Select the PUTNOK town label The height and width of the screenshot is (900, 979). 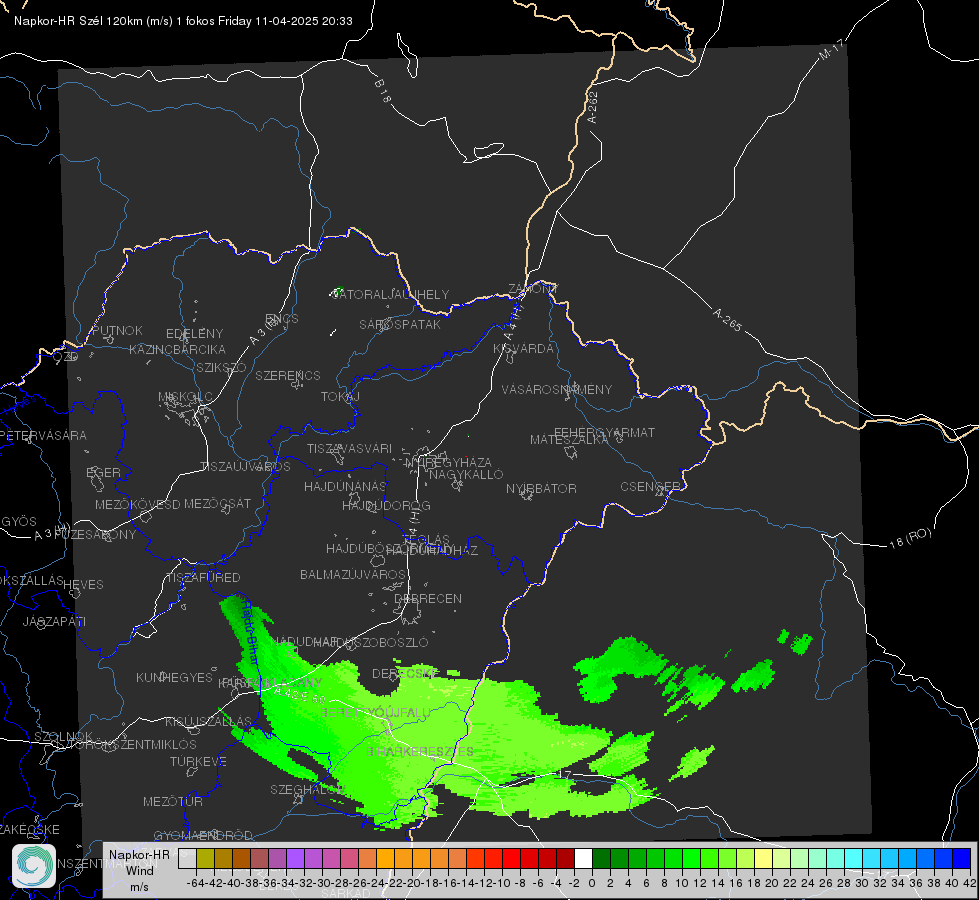tap(117, 330)
